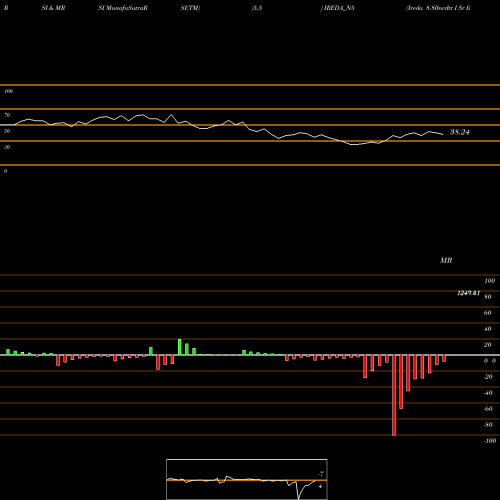Image resolution: width=500 pixels, height=500 pixels.
Task: Click the '20' label on the MR axis
Action: [488, 345]
